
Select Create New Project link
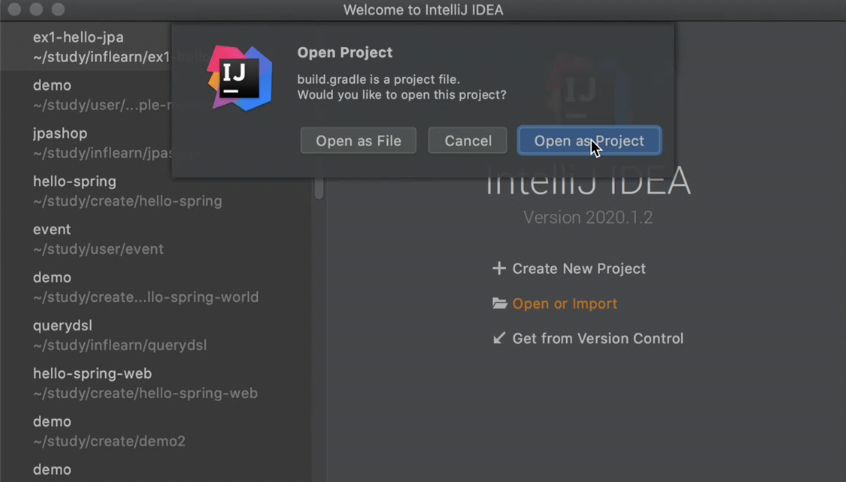pyautogui.click(x=578, y=268)
